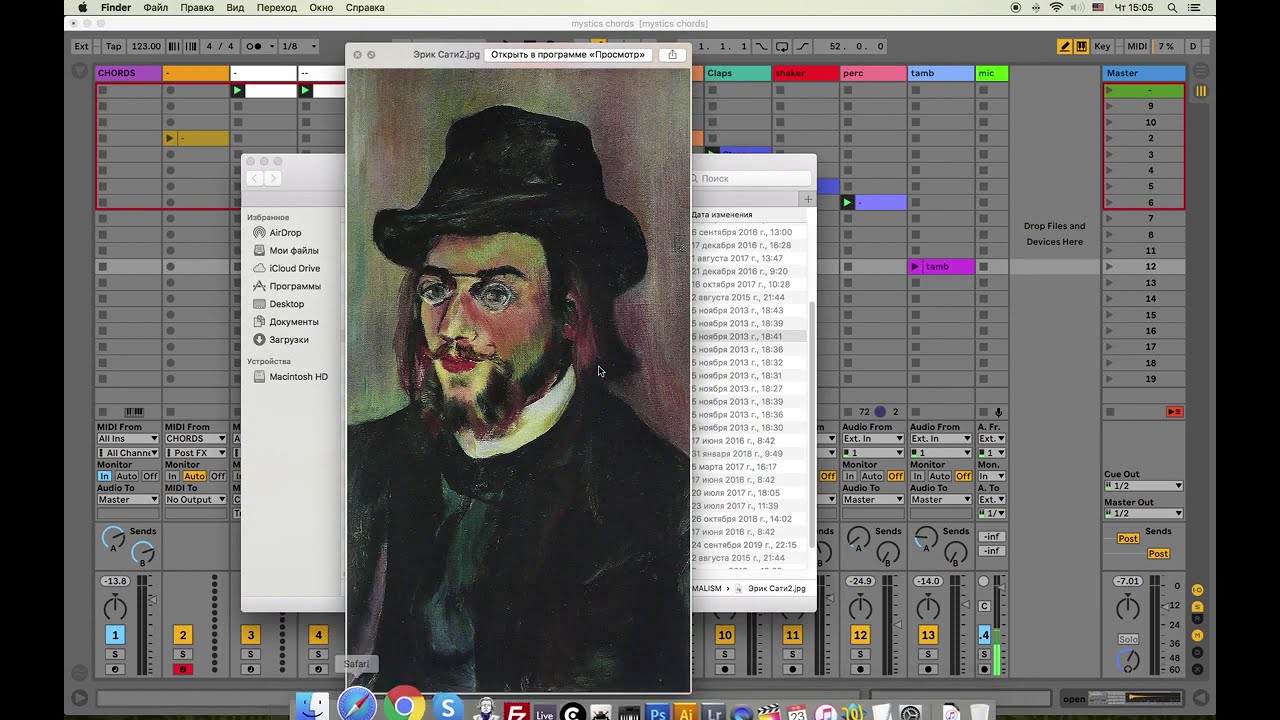Click the Key map mode button

pyautogui.click(x=1103, y=46)
